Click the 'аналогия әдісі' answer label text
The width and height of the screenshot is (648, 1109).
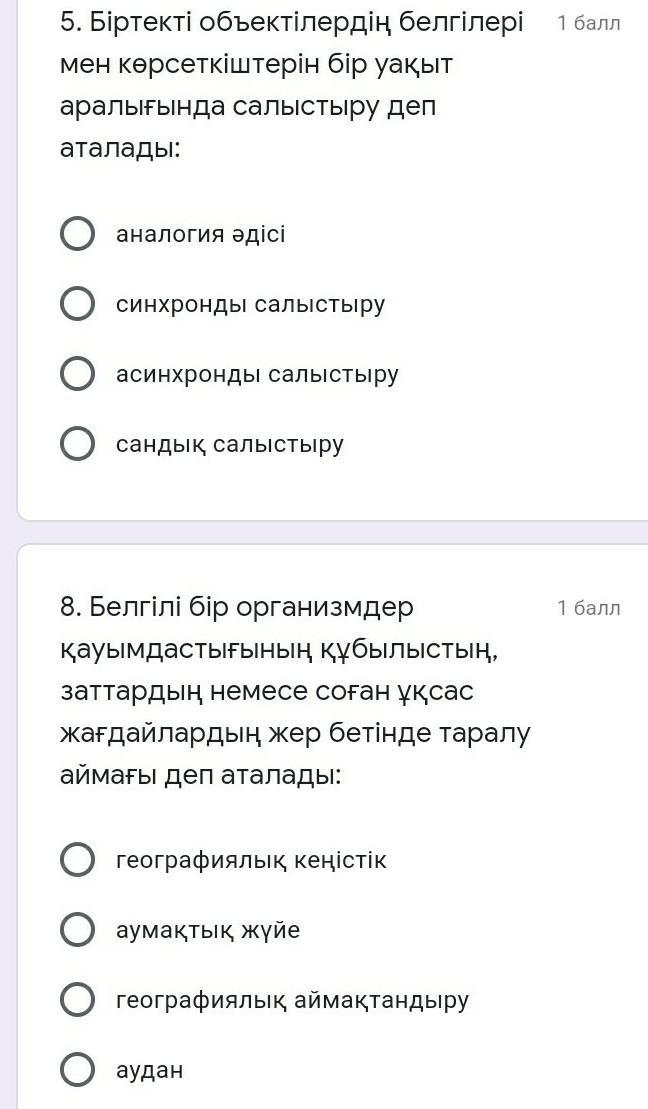(x=201, y=234)
